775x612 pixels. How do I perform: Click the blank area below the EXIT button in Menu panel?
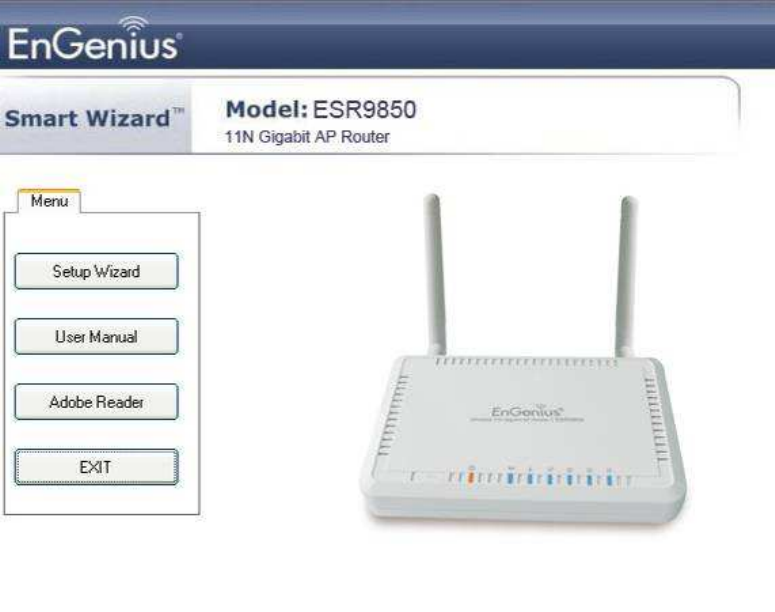[x=101, y=499]
